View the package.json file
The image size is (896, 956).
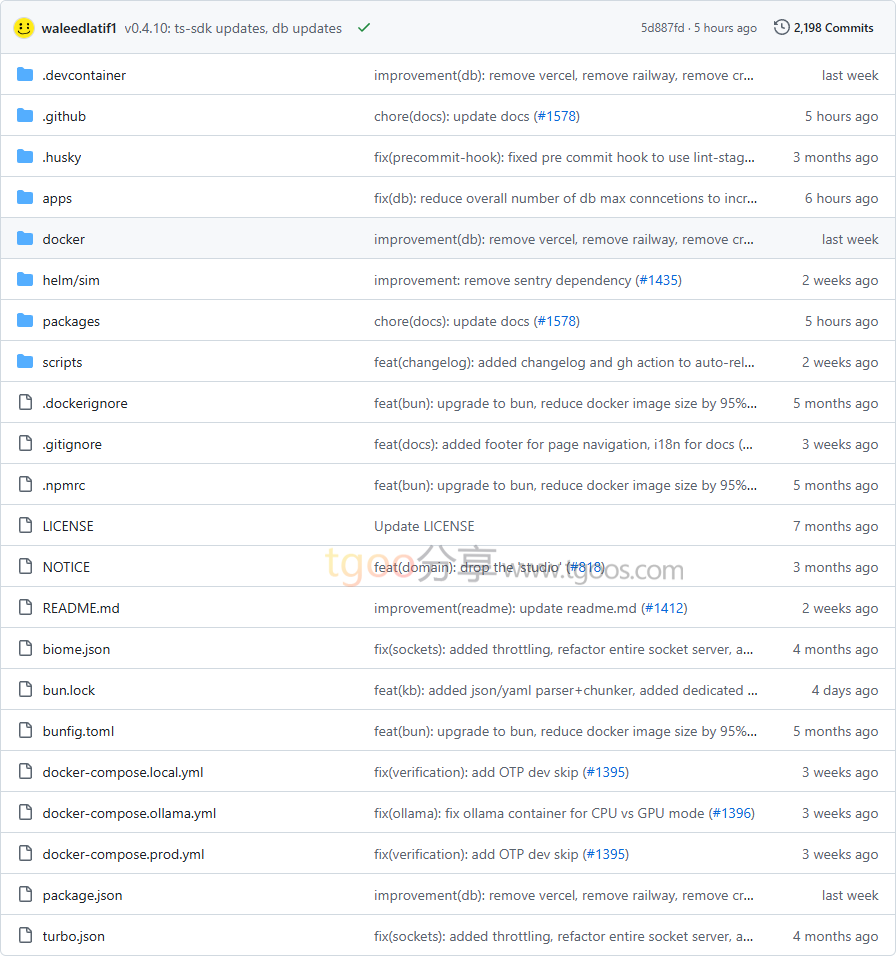tap(82, 895)
